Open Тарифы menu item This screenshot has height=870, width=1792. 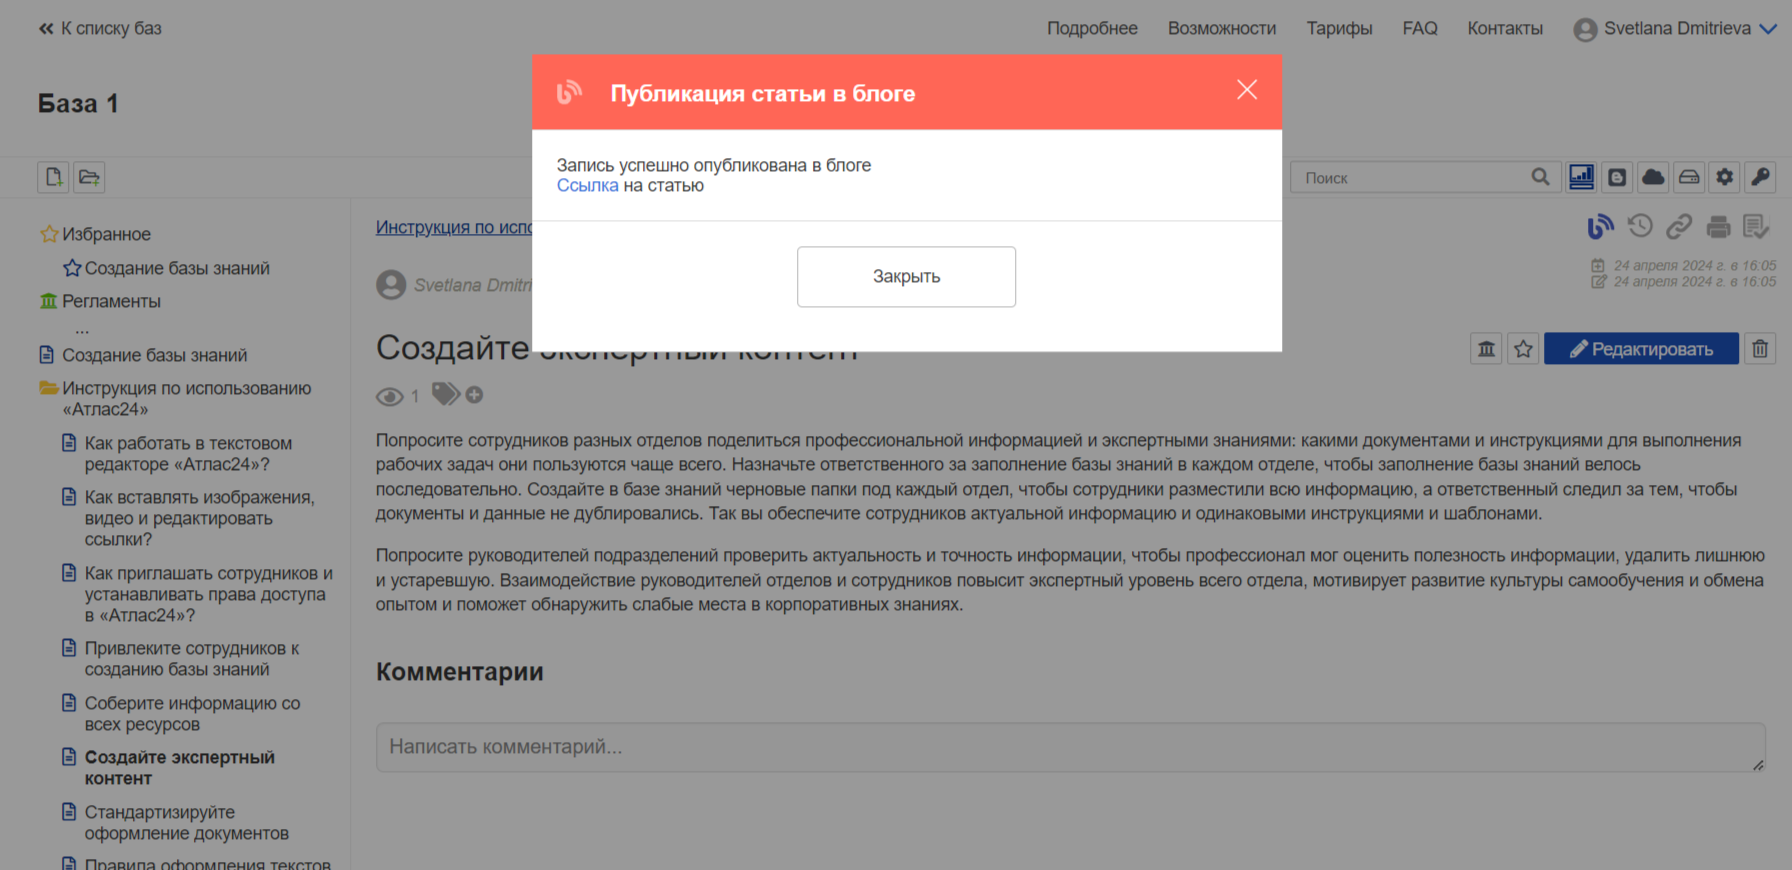click(x=1339, y=29)
